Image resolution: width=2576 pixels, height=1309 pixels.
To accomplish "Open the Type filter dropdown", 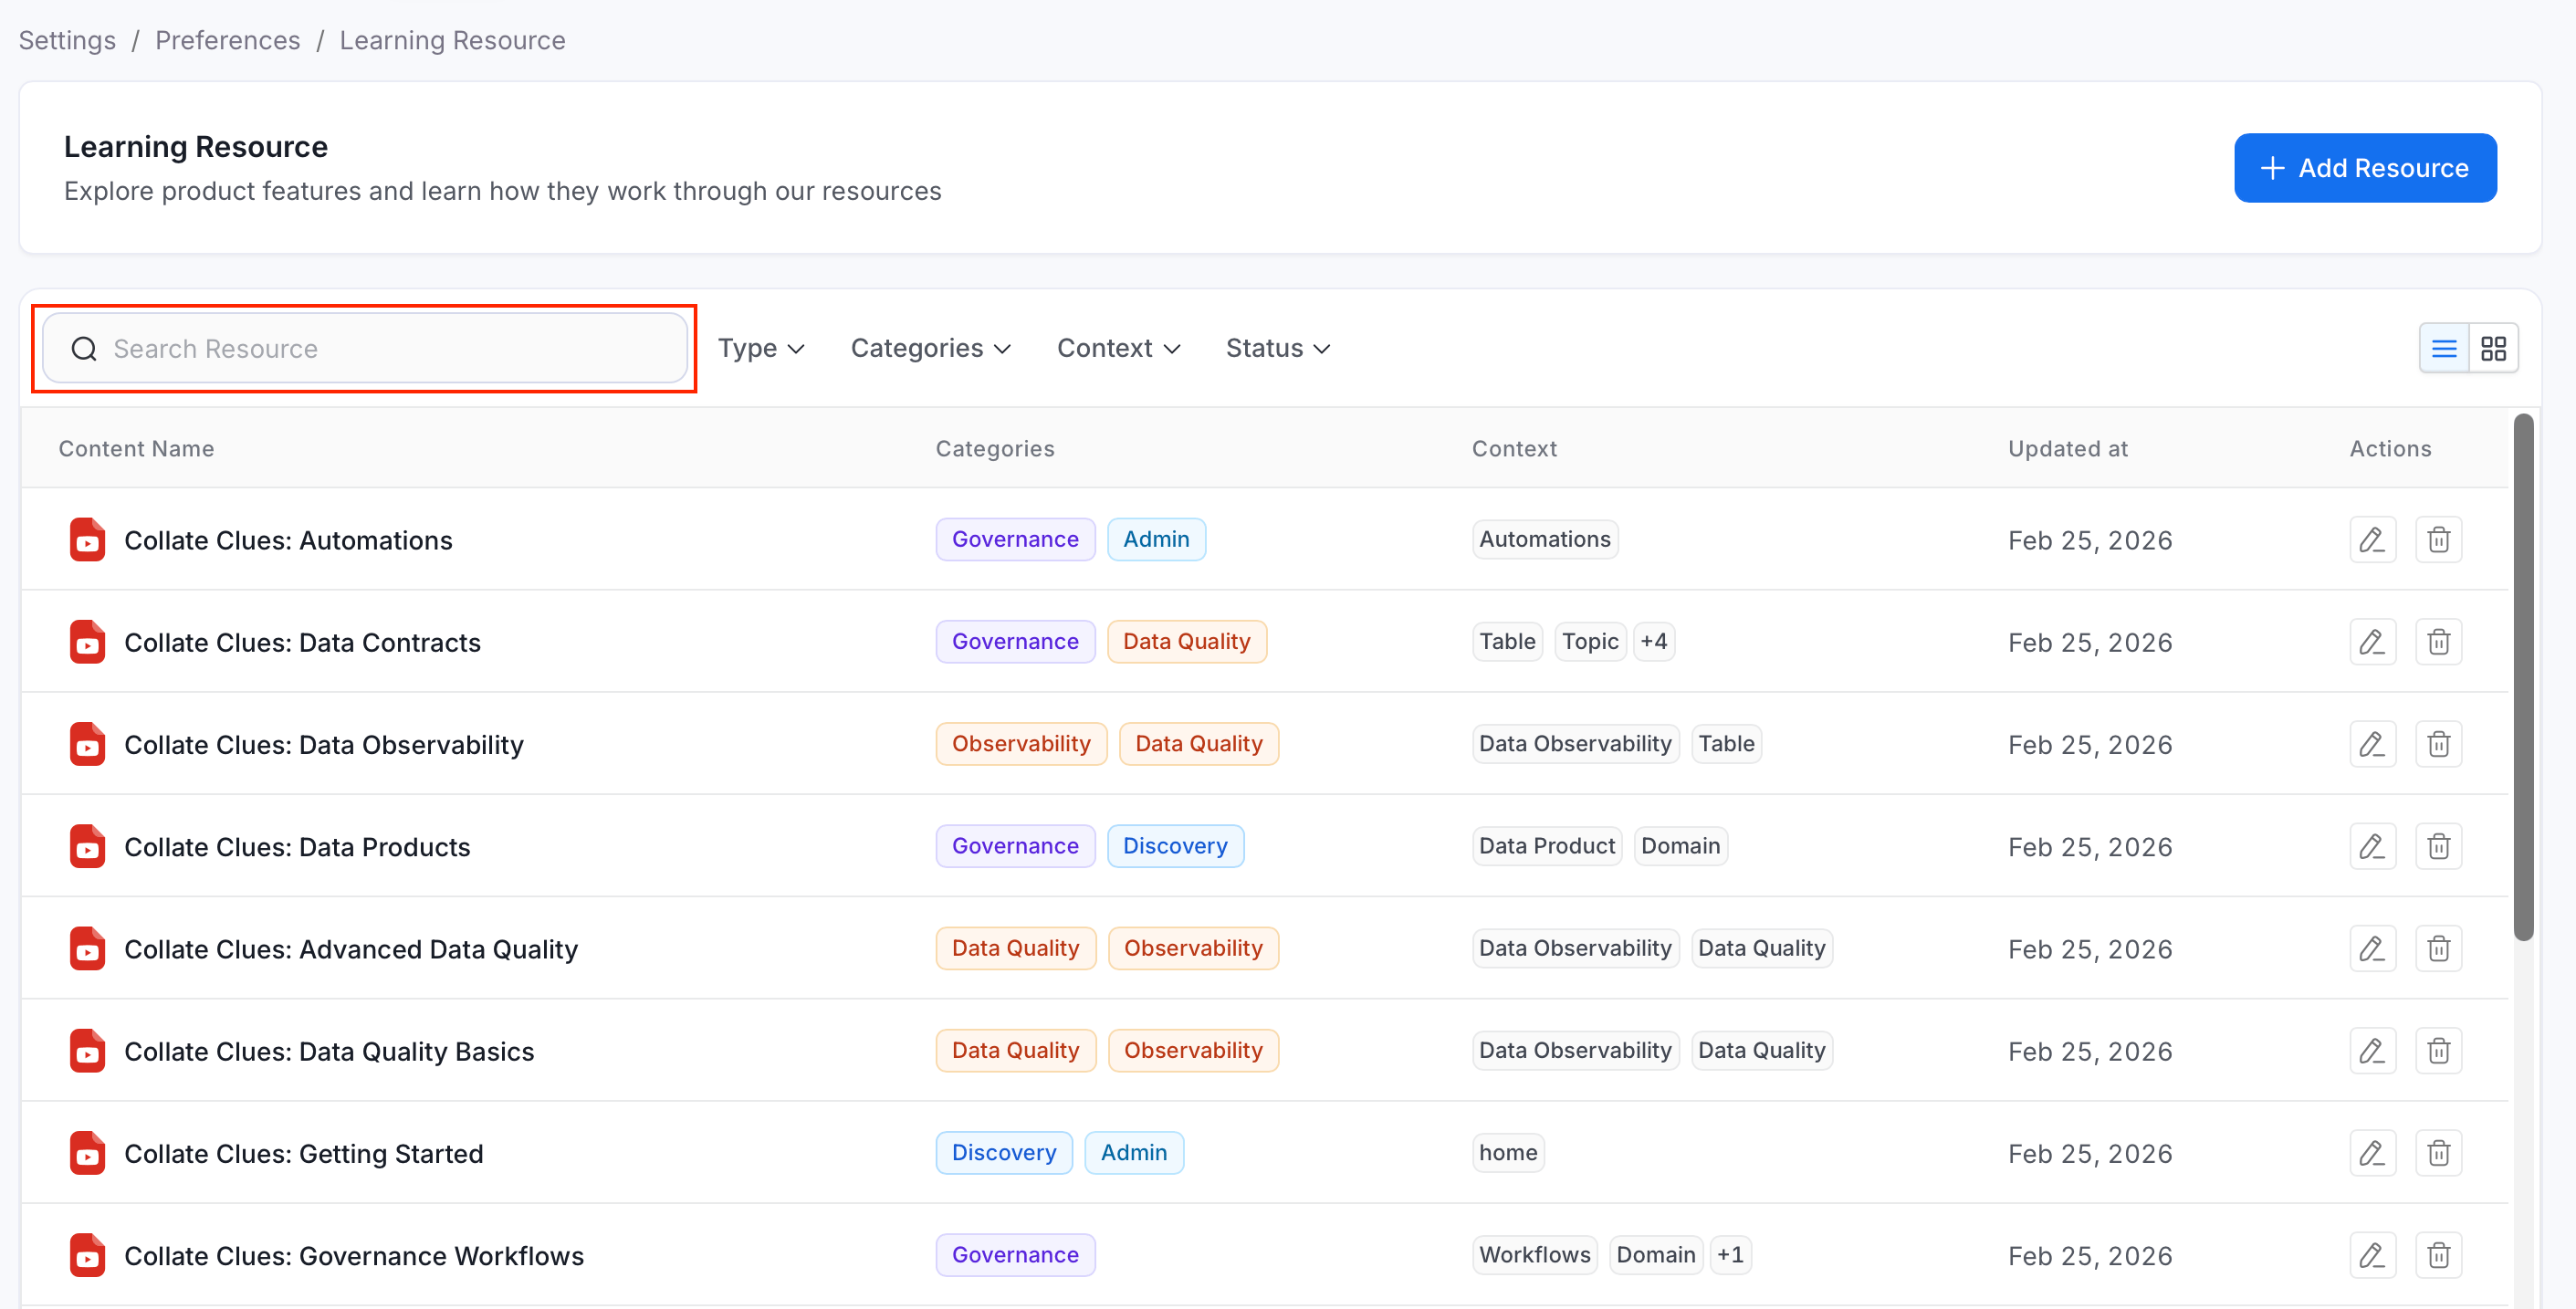I will click(761, 348).
